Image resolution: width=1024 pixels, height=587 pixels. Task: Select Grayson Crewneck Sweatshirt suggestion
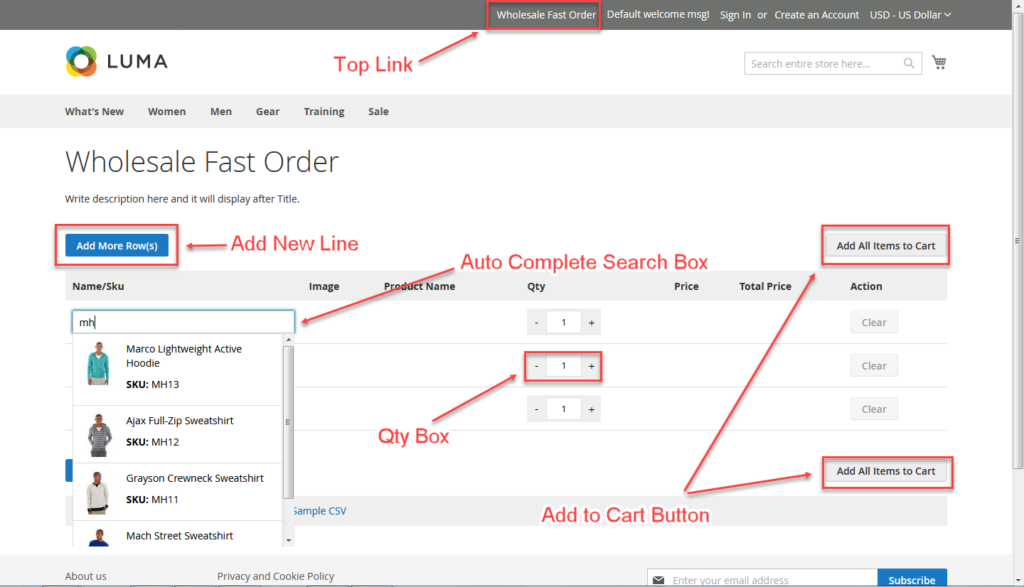pyautogui.click(x=178, y=492)
